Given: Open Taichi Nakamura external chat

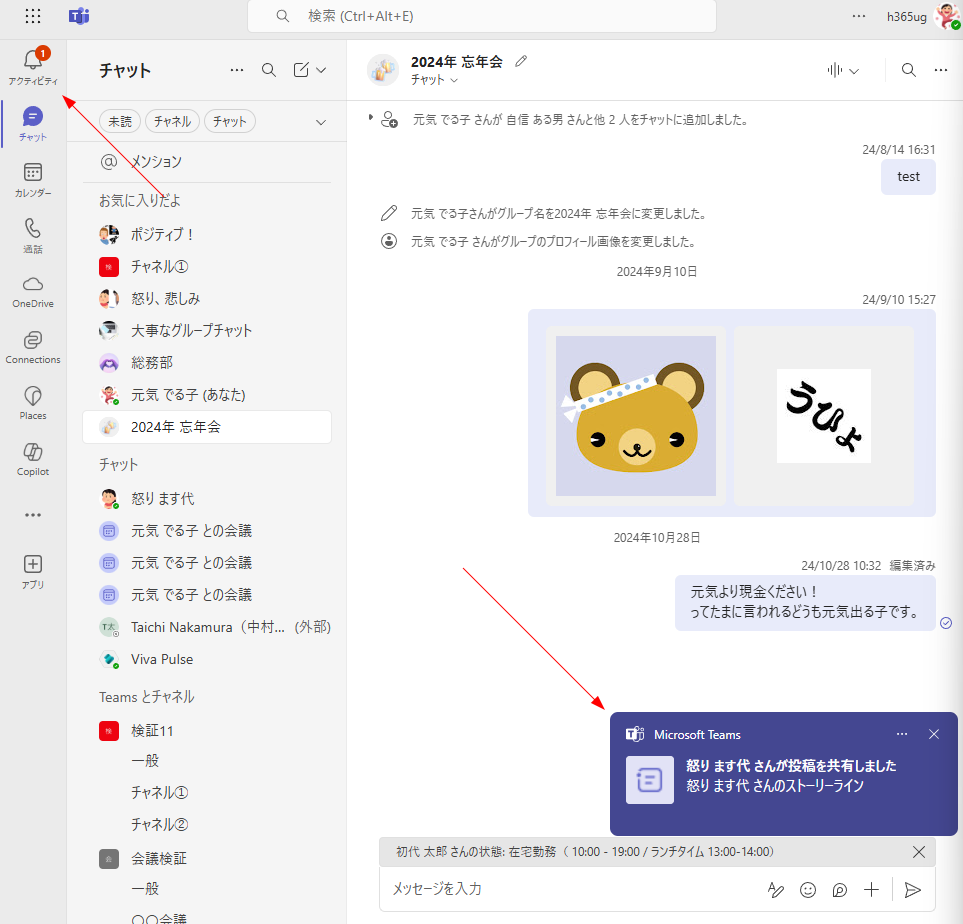Looking at the screenshot, I should point(207,627).
